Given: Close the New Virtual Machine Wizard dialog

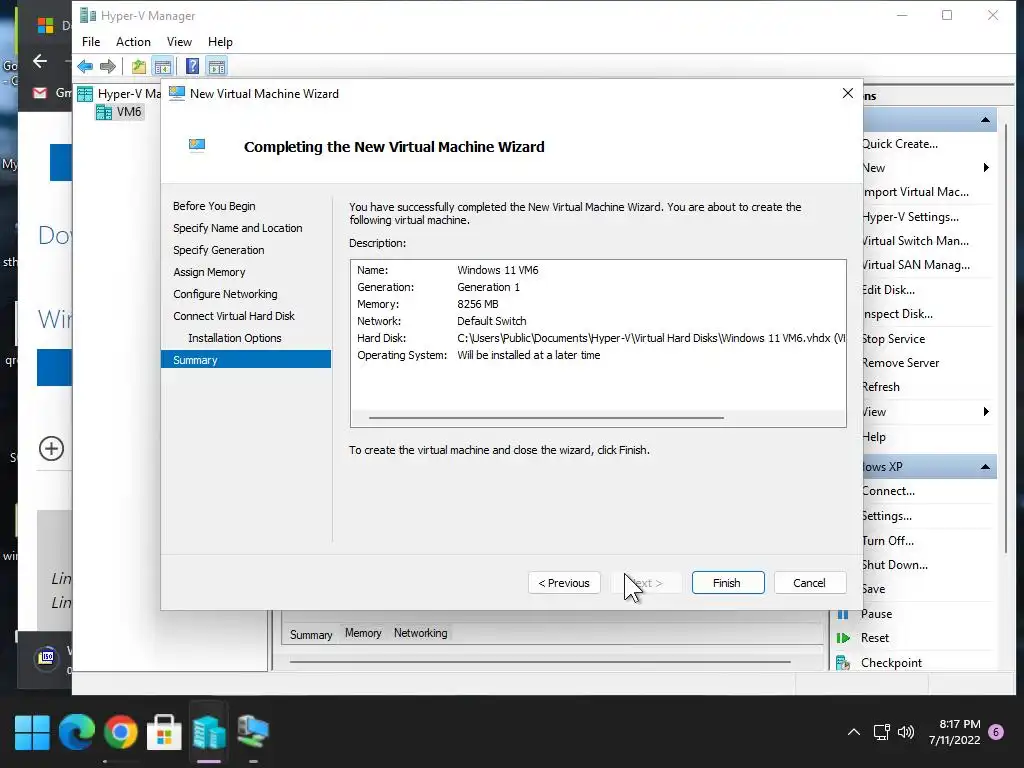Looking at the screenshot, I should pyautogui.click(x=848, y=93).
